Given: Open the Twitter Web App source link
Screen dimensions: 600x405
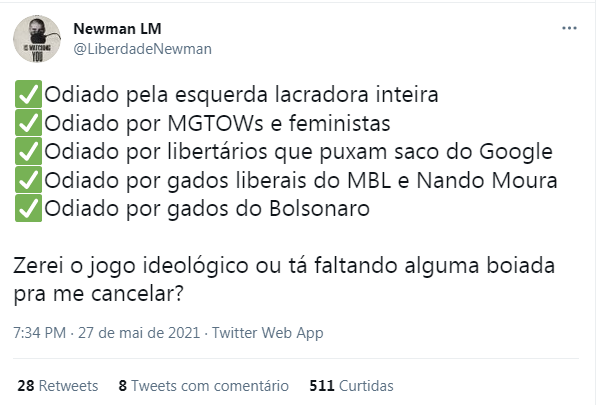Looking at the screenshot, I should click(268, 333).
